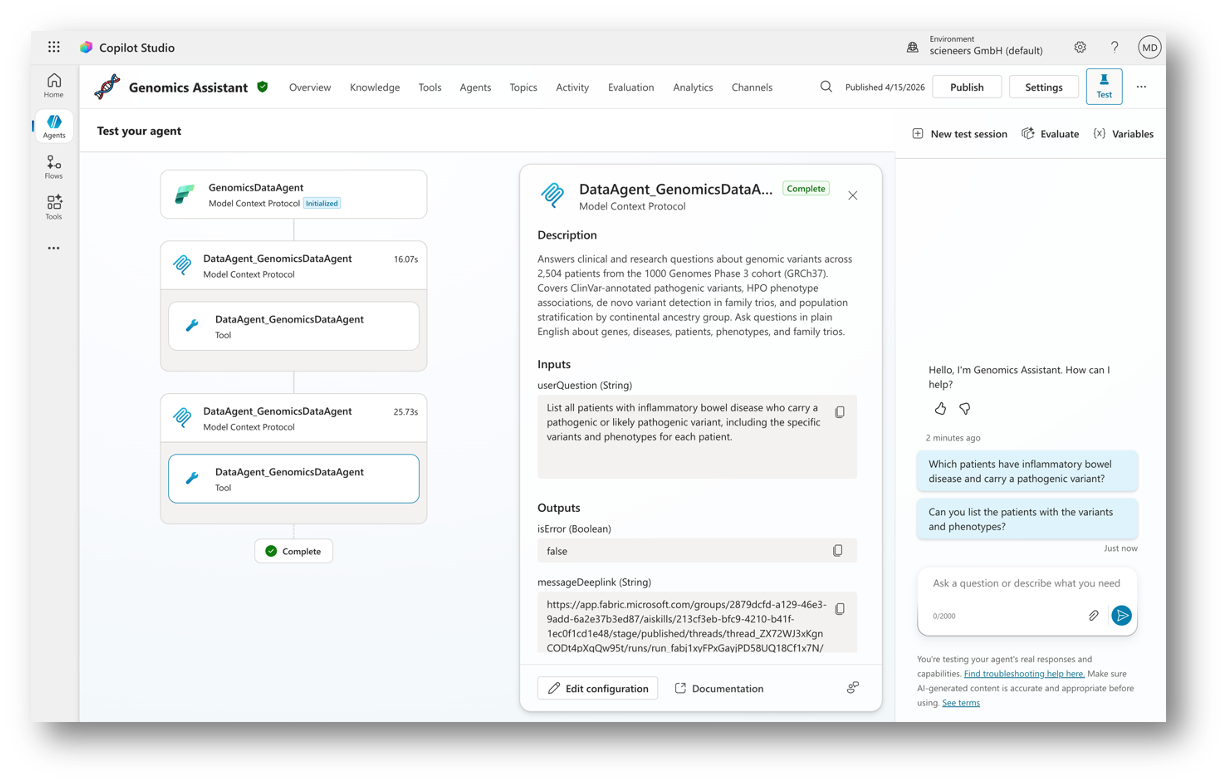This screenshot has width=1228, height=784.
Task: Open the See terms link
Action: [961, 703]
